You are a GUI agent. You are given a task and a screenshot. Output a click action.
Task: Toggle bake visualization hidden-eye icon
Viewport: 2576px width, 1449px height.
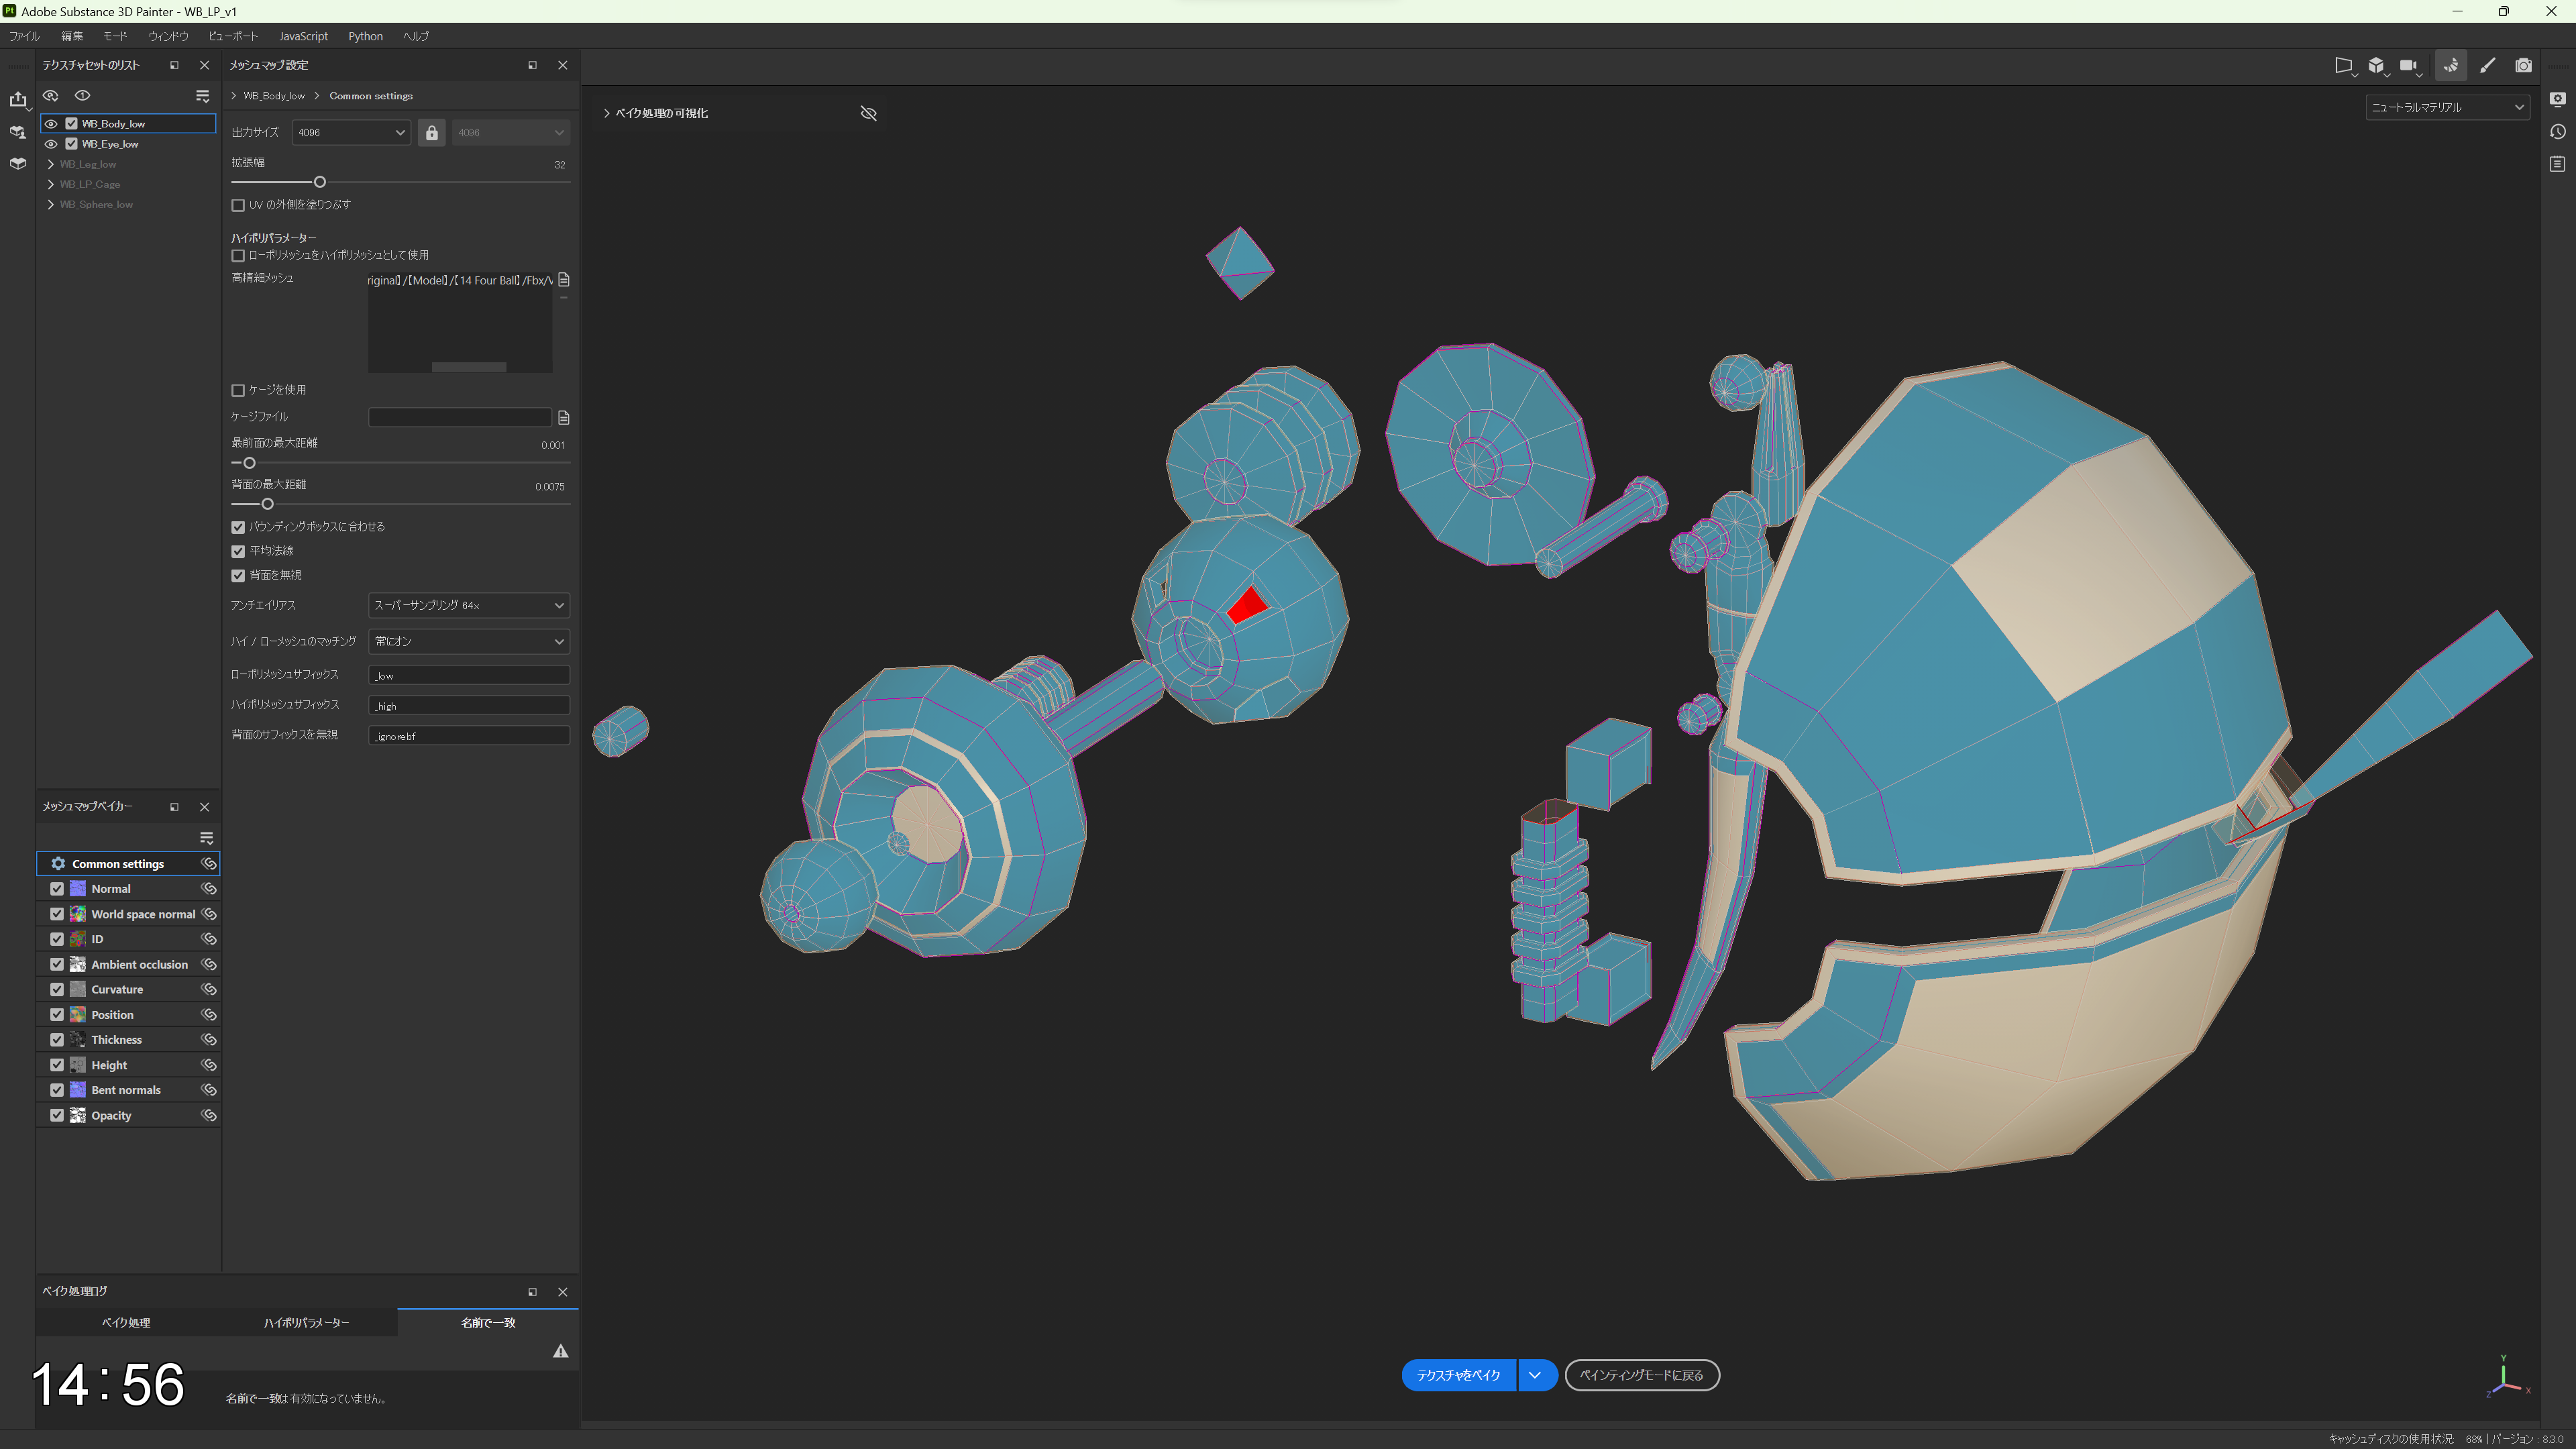[868, 114]
